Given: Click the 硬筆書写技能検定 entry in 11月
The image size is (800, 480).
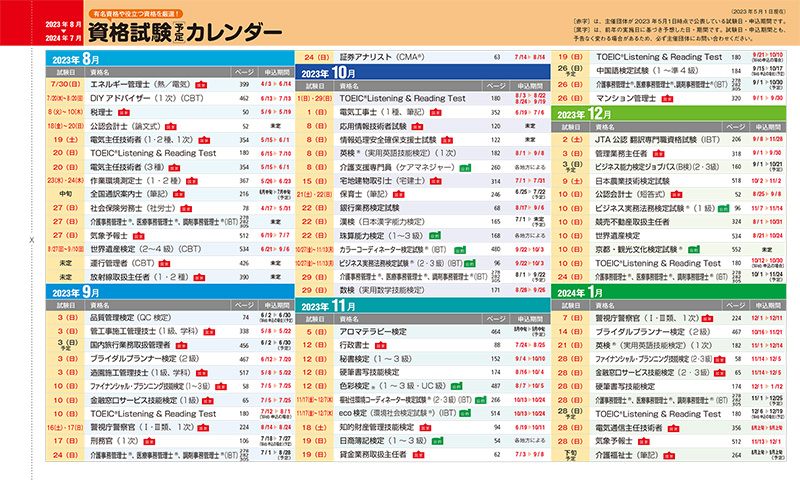Looking at the screenshot, I should coord(369,373).
